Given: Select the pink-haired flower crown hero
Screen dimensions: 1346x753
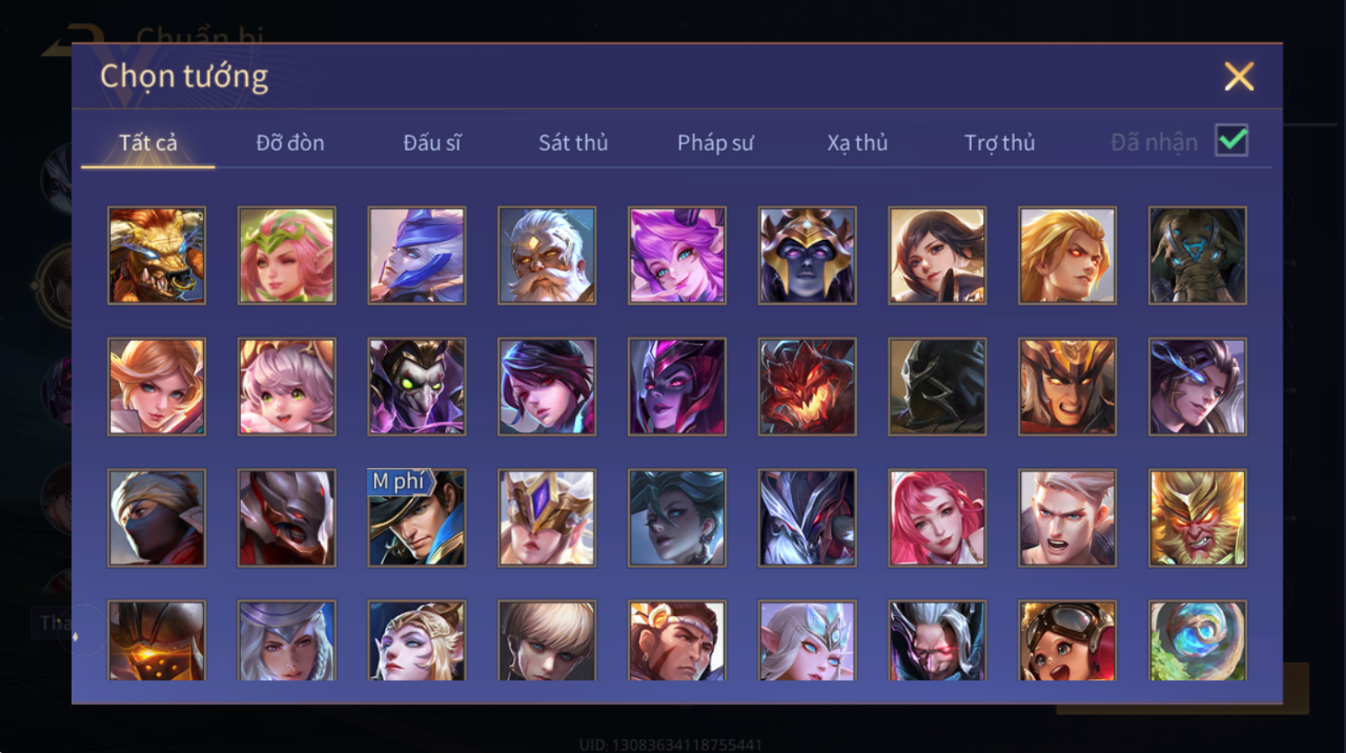Looking at the screenshot, I should pos(287,255).
